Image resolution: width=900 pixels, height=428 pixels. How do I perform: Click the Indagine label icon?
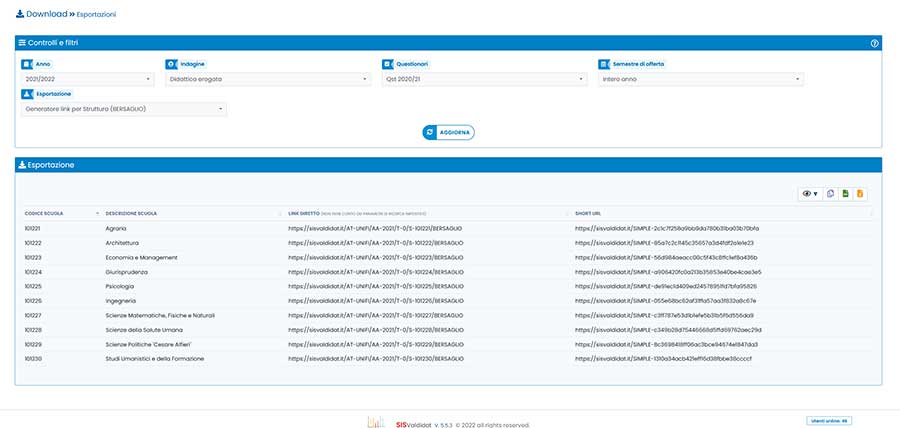click(171, 63)
